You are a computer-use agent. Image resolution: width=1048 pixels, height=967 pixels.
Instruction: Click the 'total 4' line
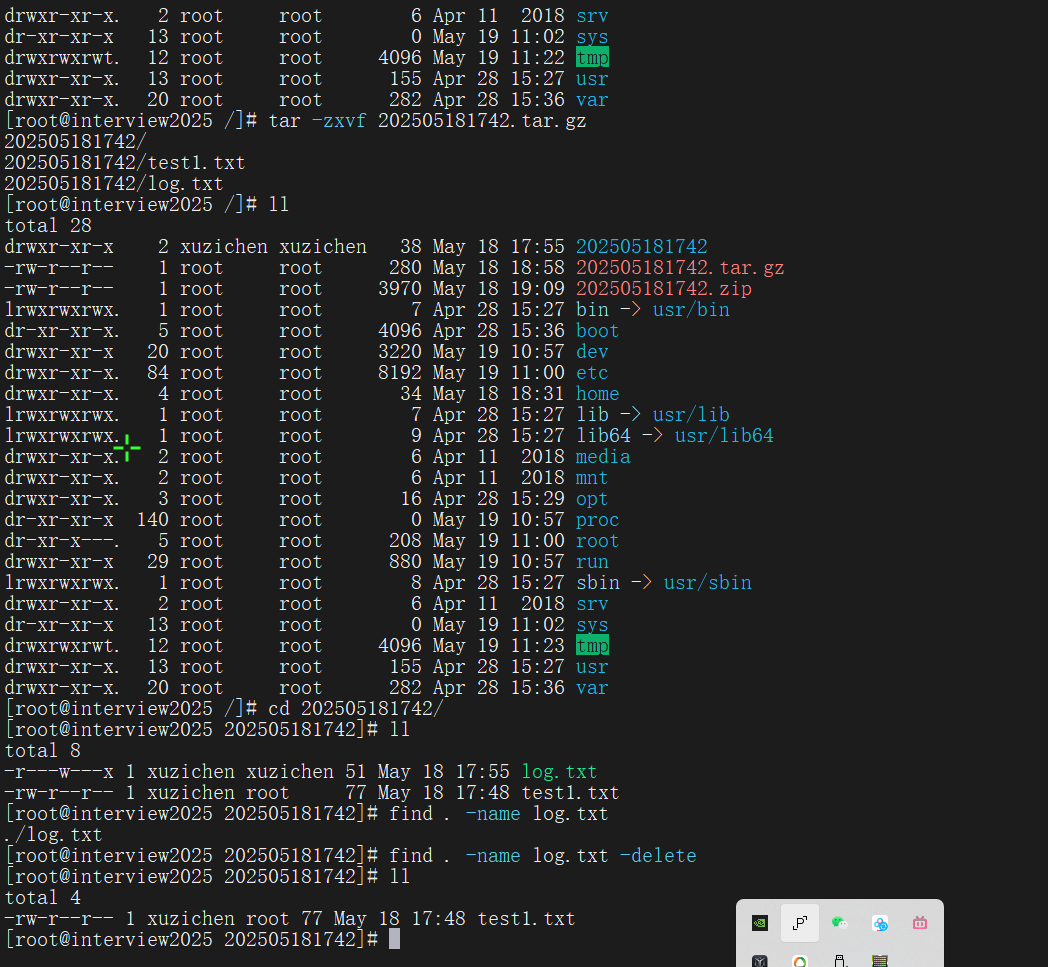click(43, 897)
